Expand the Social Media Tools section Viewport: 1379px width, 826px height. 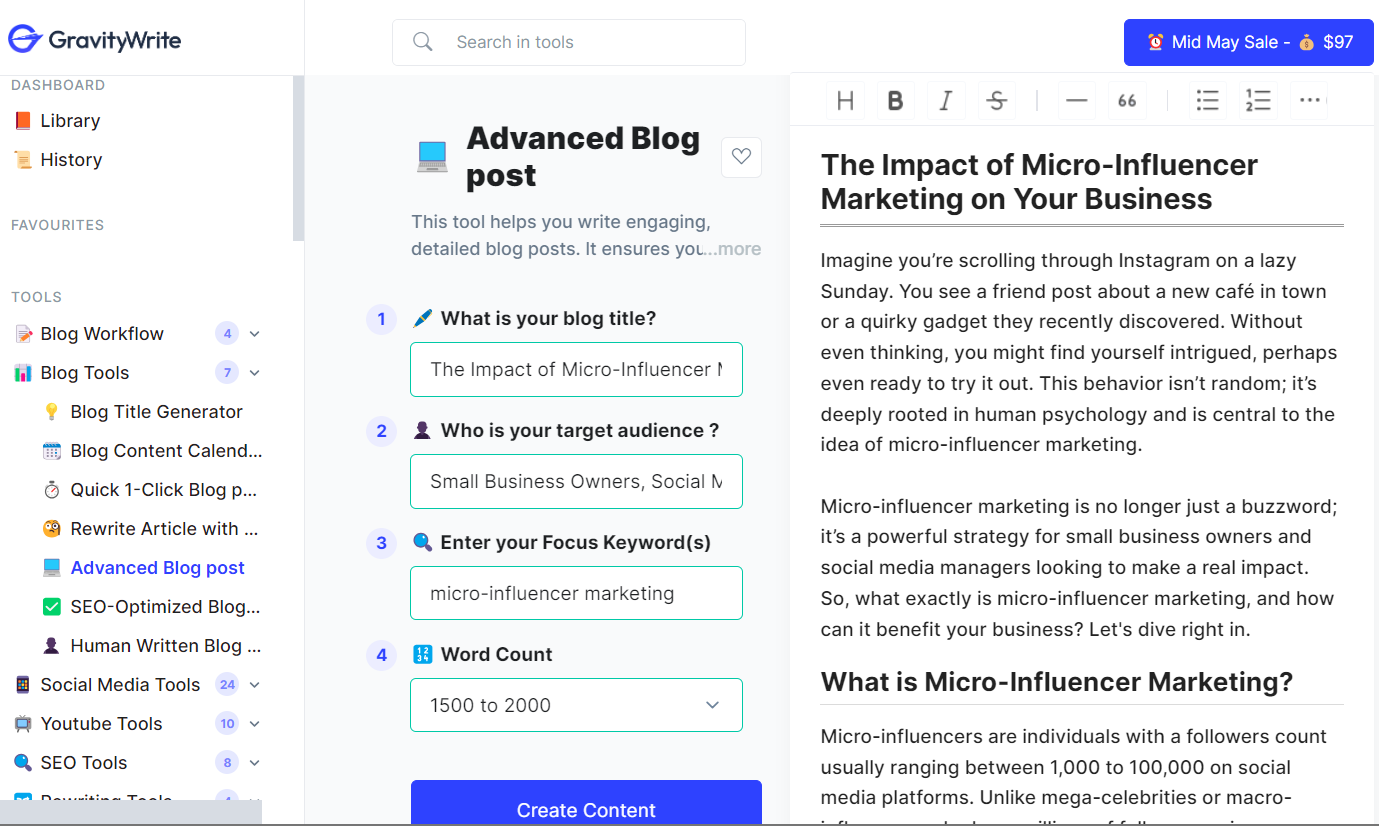254,685
